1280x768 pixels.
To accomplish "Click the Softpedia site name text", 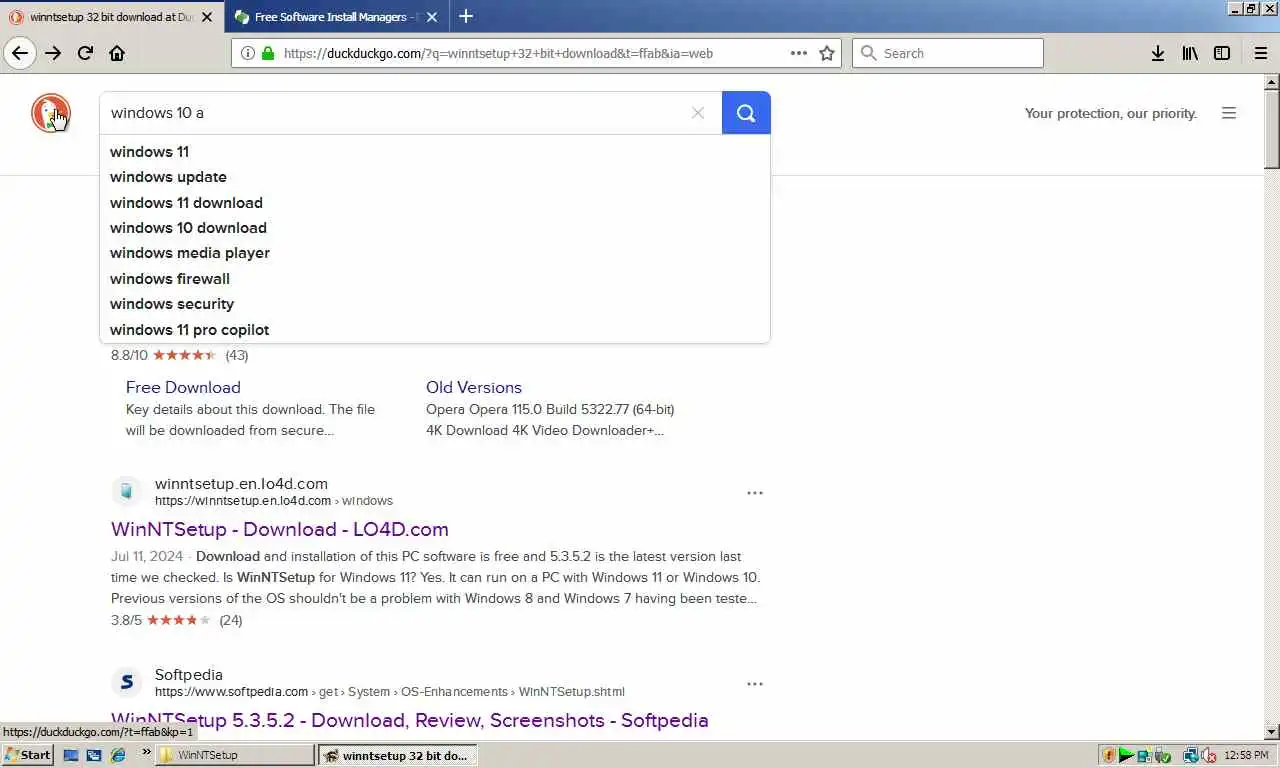I will pos(189,675).
